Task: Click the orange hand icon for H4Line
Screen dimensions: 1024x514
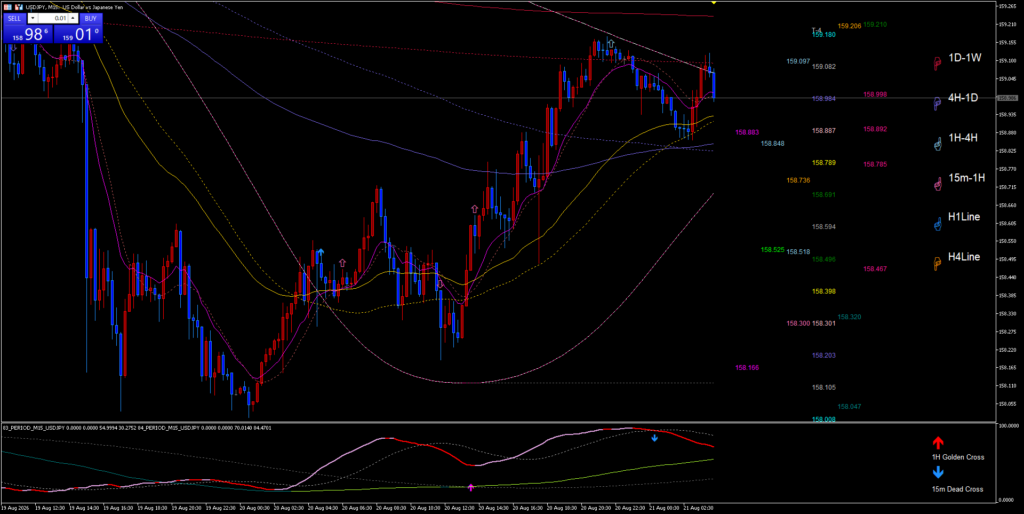Action: point(936,262)
